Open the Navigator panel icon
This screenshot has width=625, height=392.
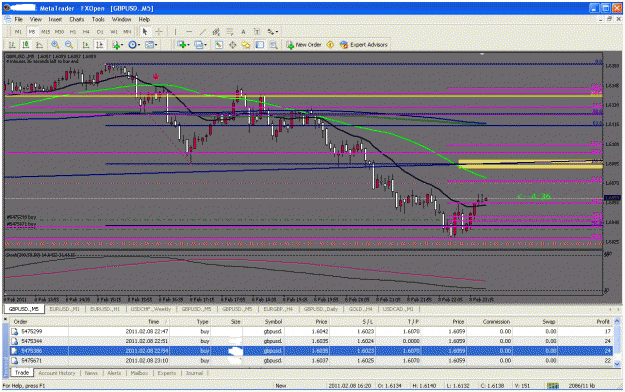coord(246,45)
